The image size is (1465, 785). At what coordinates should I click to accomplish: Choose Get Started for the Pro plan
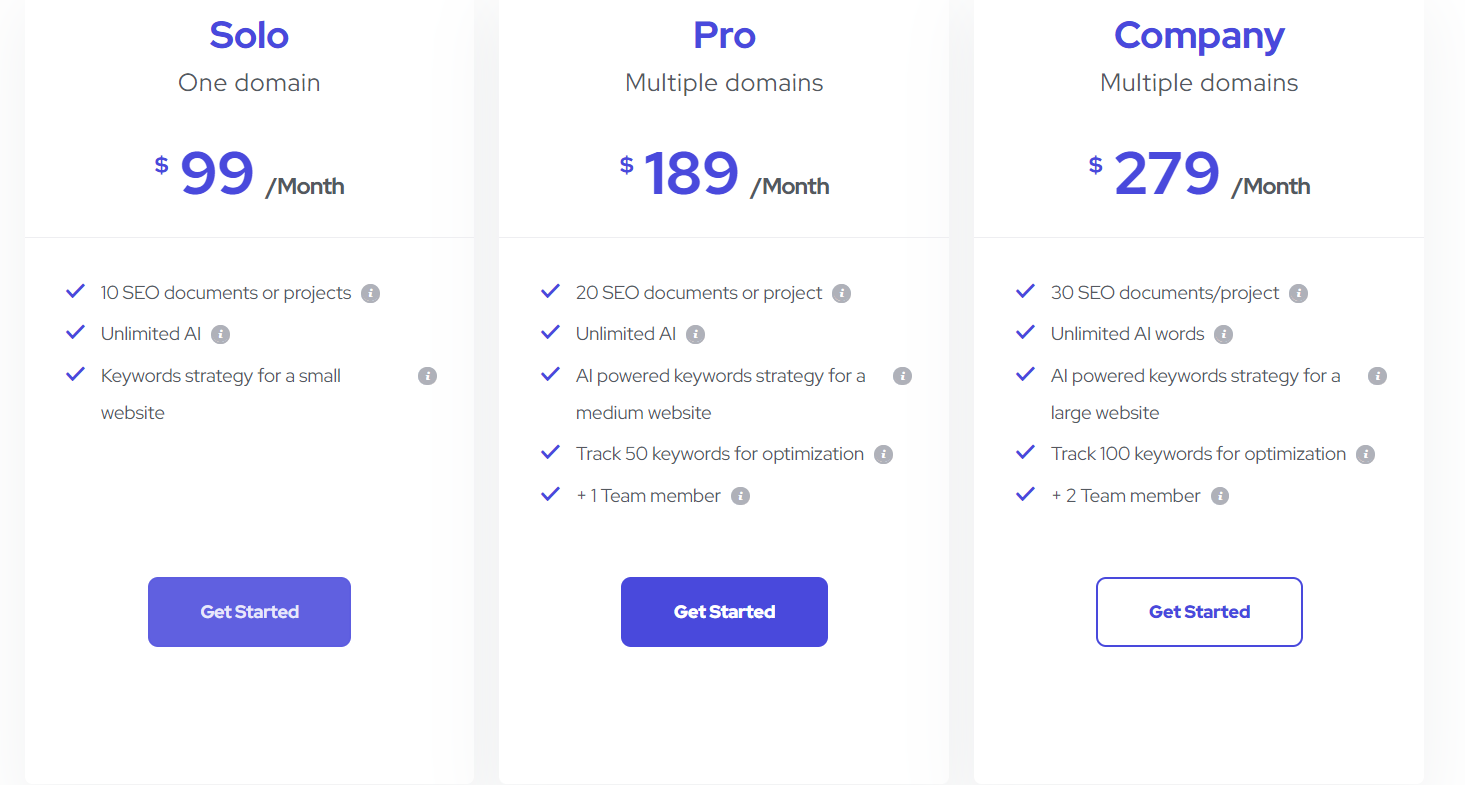point(724,612)
